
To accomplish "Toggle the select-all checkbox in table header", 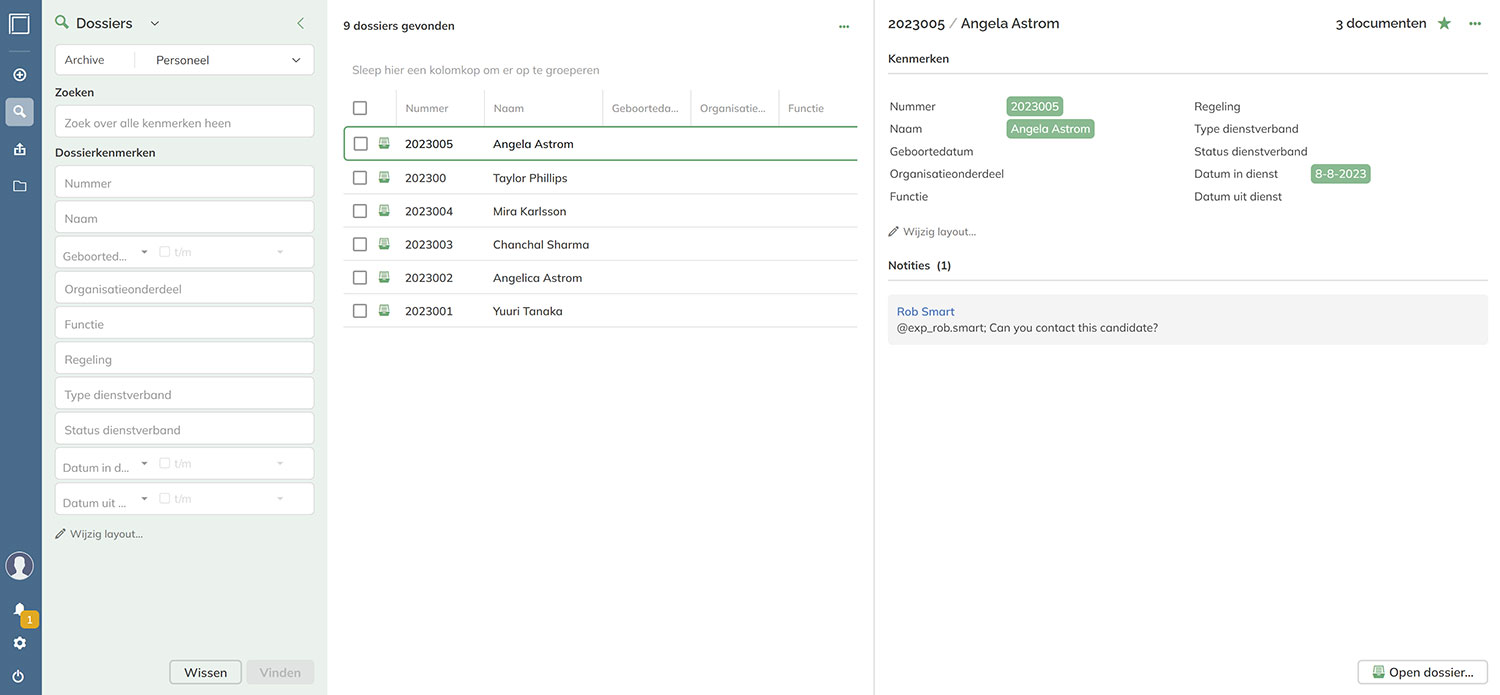I will pyautogui.click(x=360, y=108).
